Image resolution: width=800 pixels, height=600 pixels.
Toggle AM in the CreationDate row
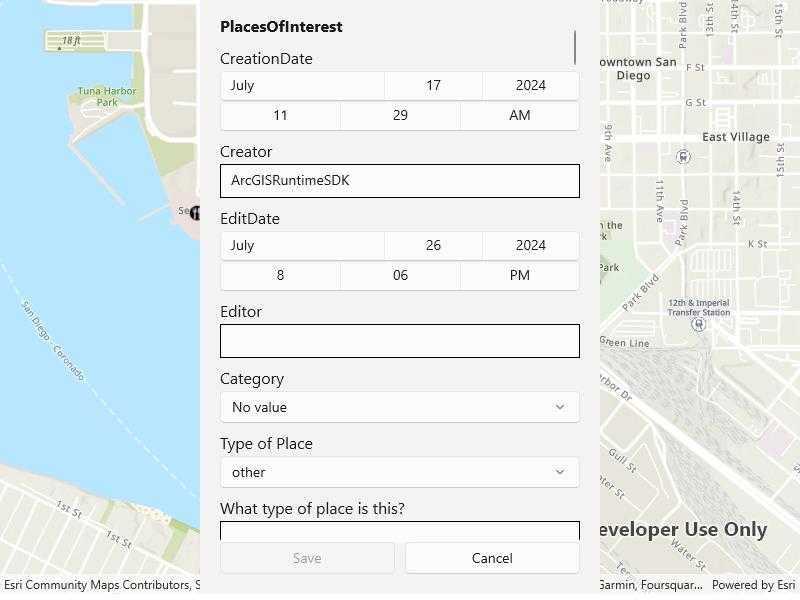[519, 115]
